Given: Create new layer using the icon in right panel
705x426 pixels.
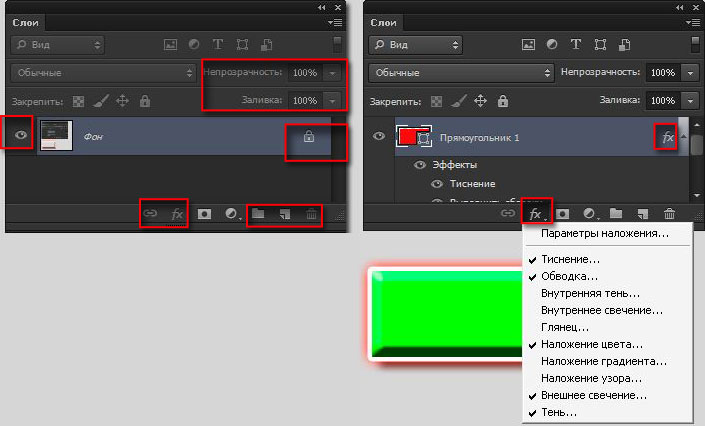Looking at the screenshot, I should coord(643,213).
